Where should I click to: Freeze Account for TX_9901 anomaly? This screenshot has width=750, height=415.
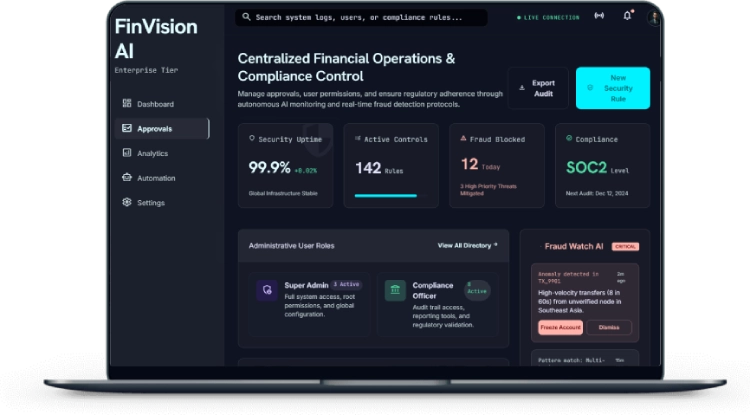pos(560,328)
